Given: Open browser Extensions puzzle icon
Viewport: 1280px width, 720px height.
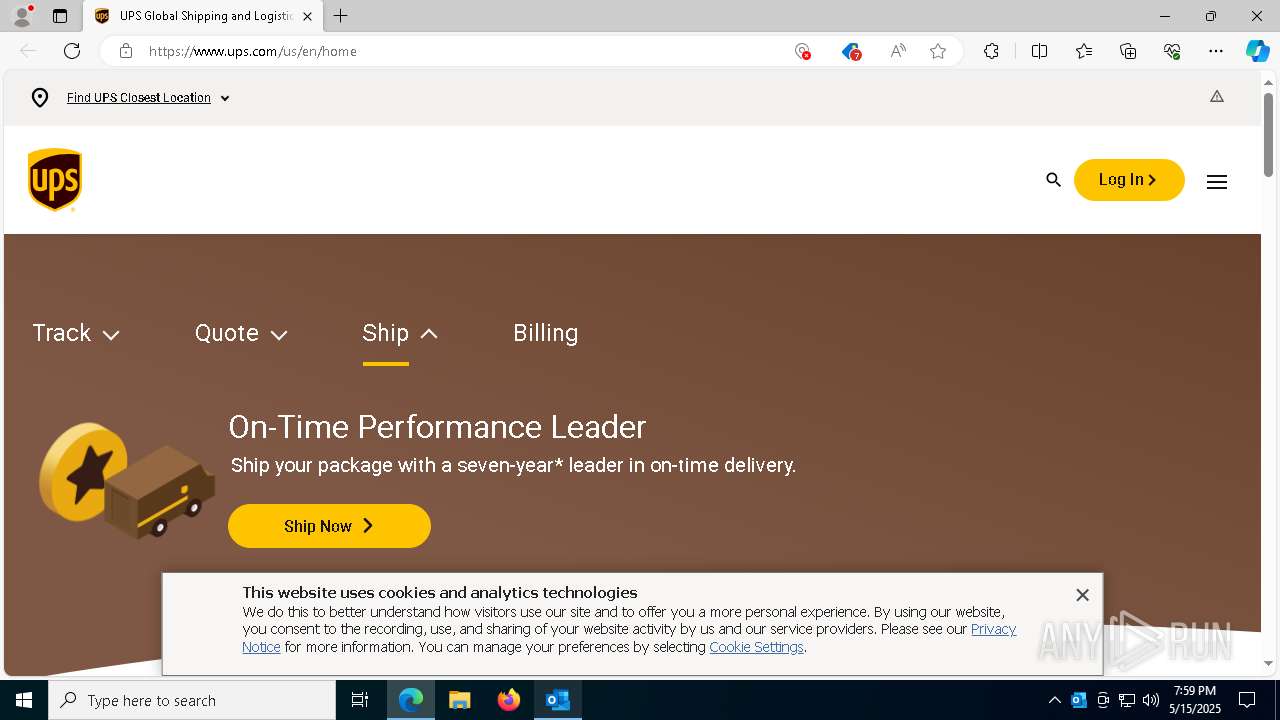Looking at the screenshot, I should [x=991, y=51].
